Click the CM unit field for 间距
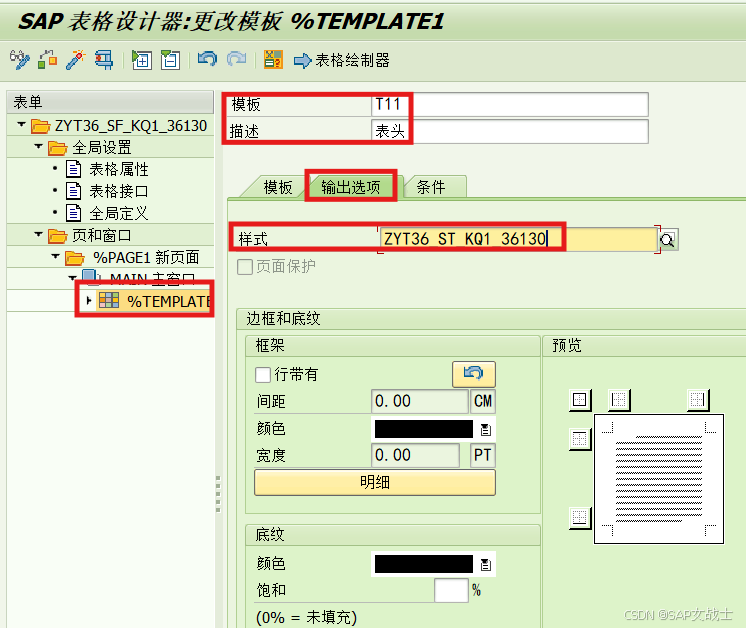 tap(482, 401)
